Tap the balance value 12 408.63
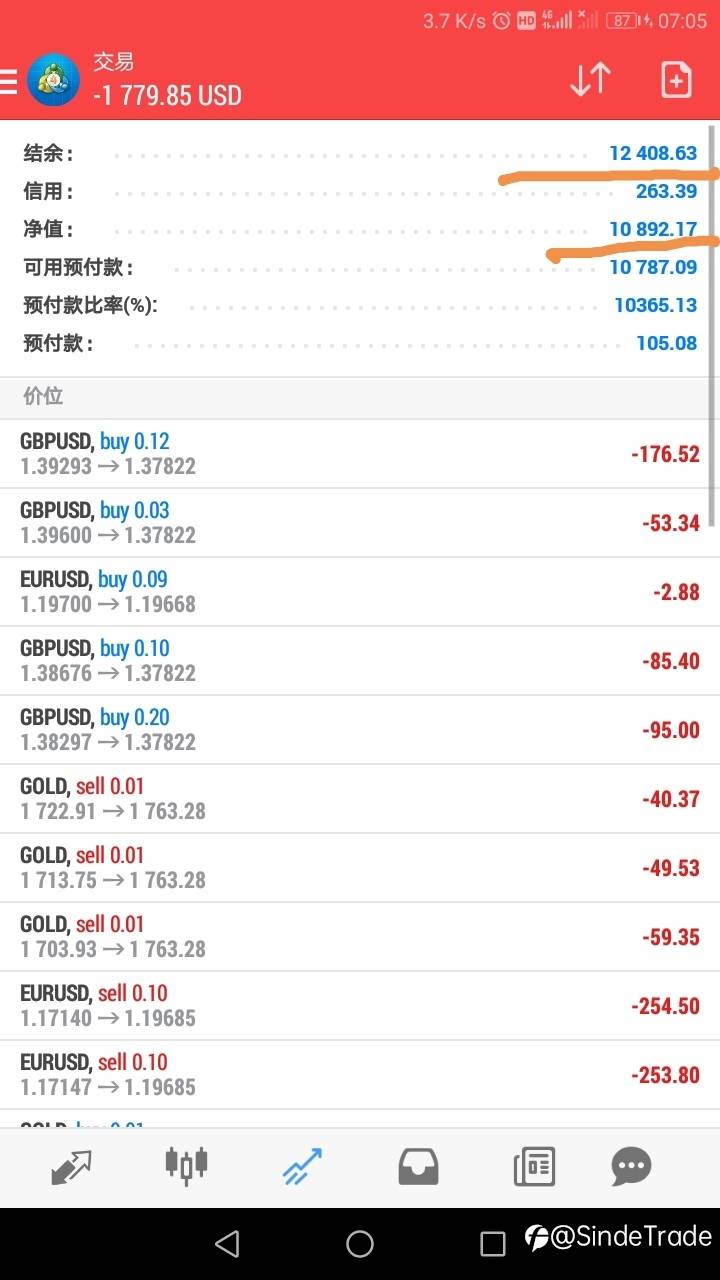Image resolution: width=720 pixels, height=1280 pixels. point(652,154)
